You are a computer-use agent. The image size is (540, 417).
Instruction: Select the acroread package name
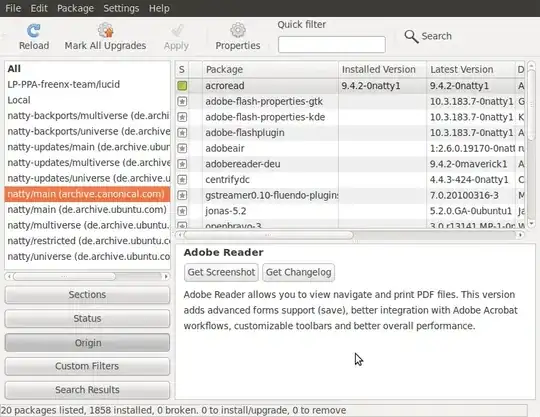[x=225, y=86]
